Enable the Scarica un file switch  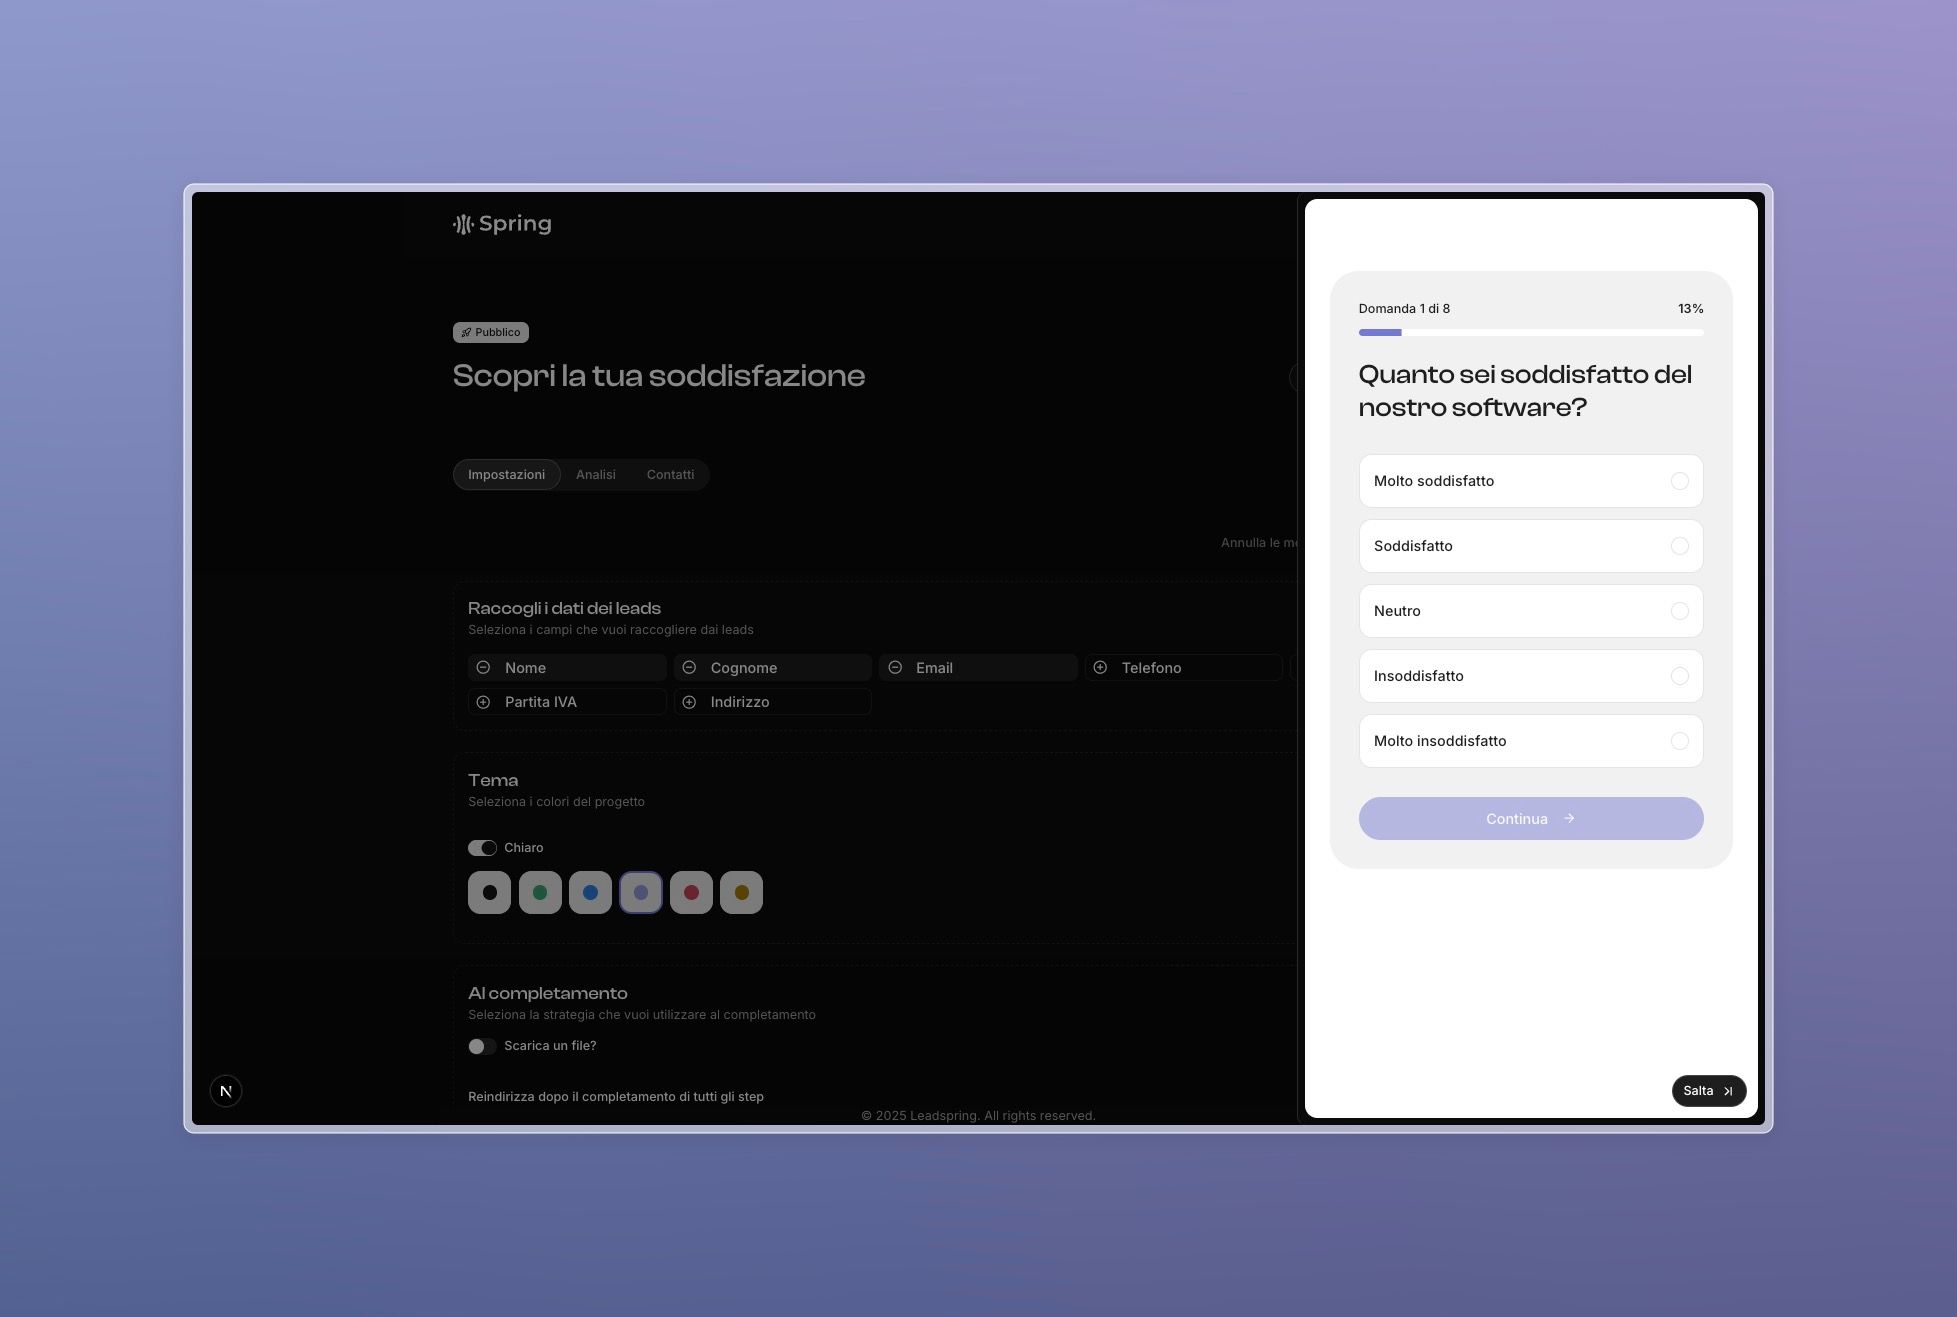pos(482,1046)
